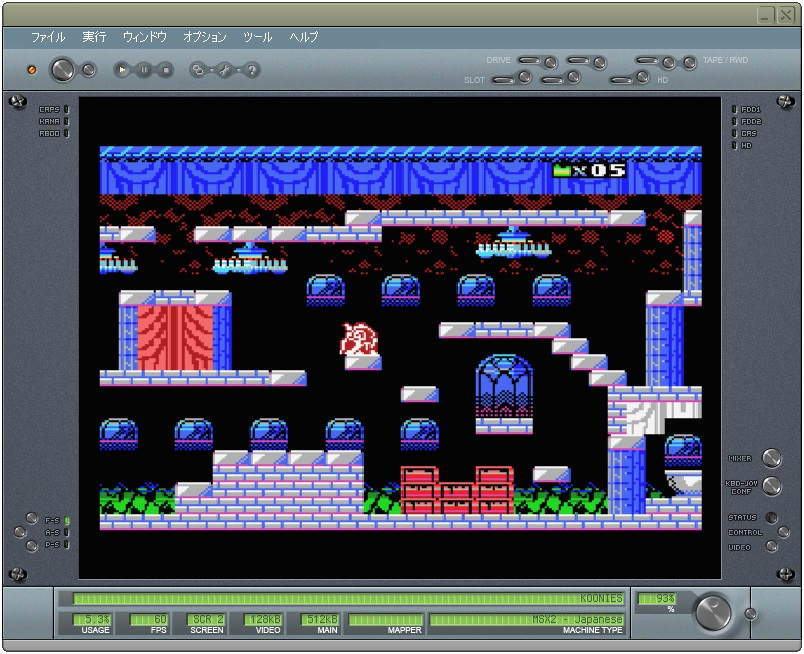Open the first DRIVE disk slot bar
This screenshot has width=804, height=654.
pyautogui.click(x=530, y=60)
